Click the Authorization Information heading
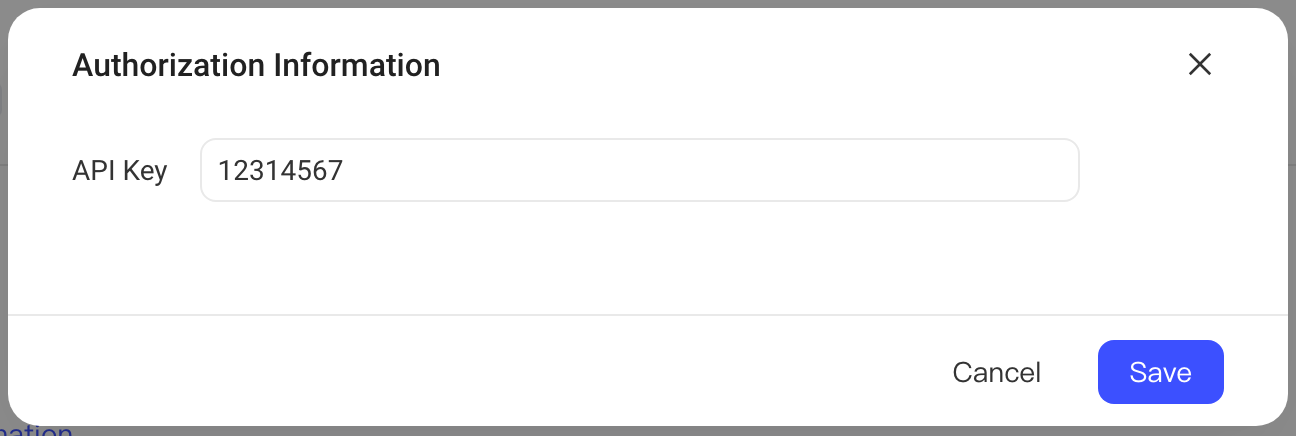Image resolution: width=1296 pixels, height=436 pixels. point(256,65)
